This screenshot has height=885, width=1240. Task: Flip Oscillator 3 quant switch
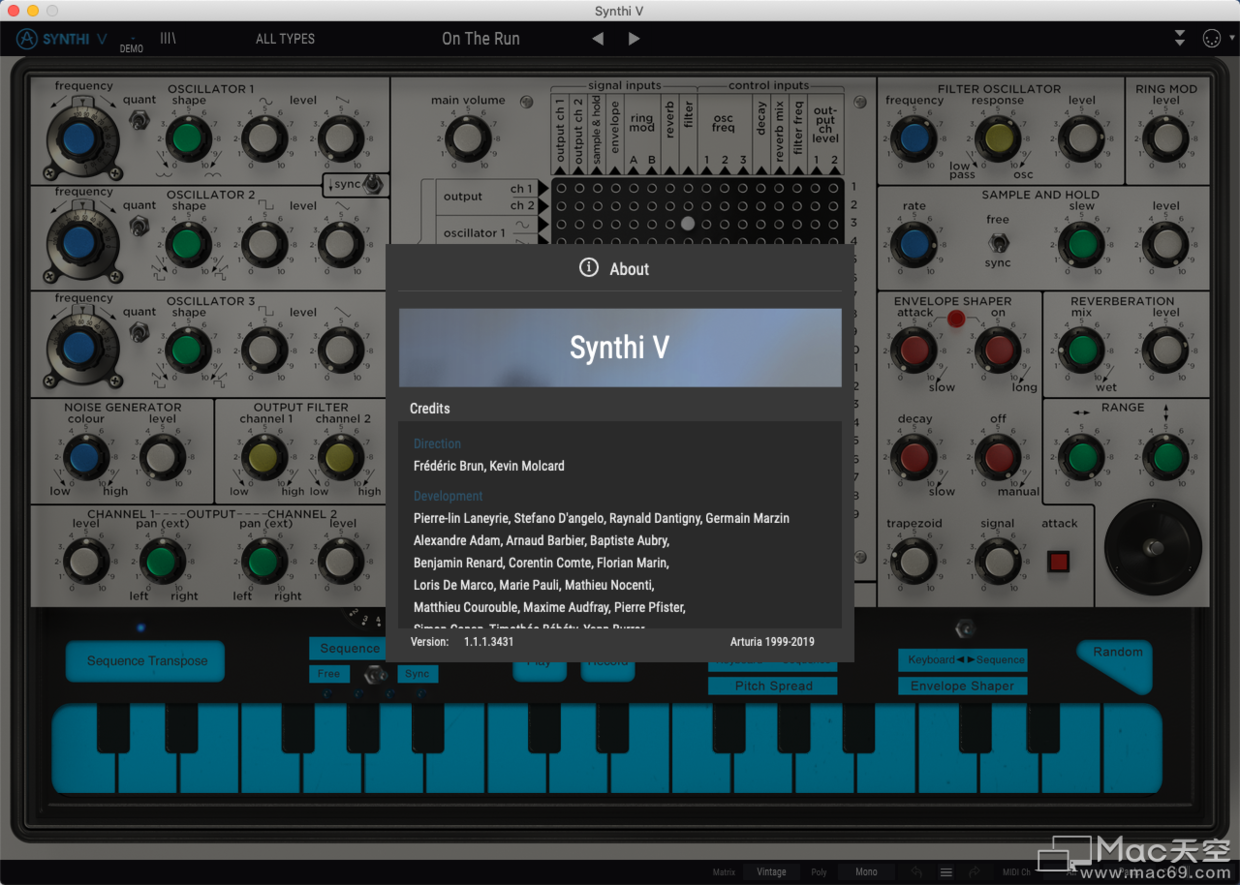click(140, 333)
